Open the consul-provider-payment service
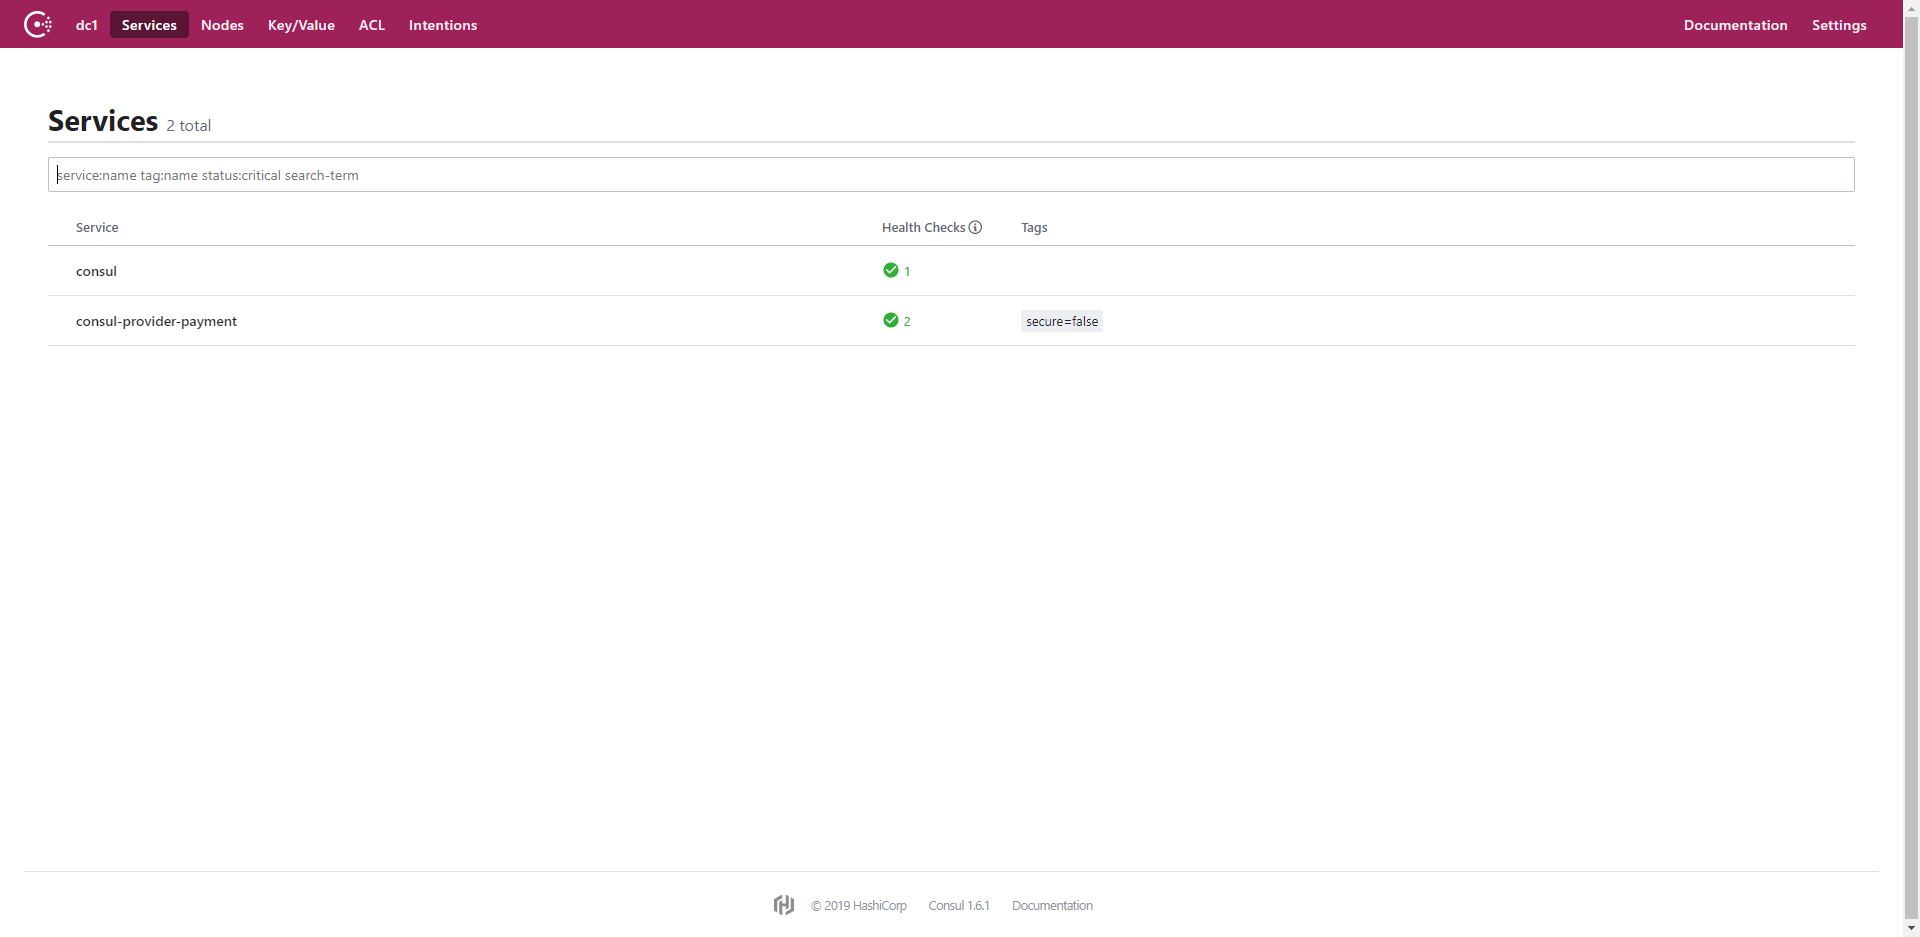 point(156,321)
